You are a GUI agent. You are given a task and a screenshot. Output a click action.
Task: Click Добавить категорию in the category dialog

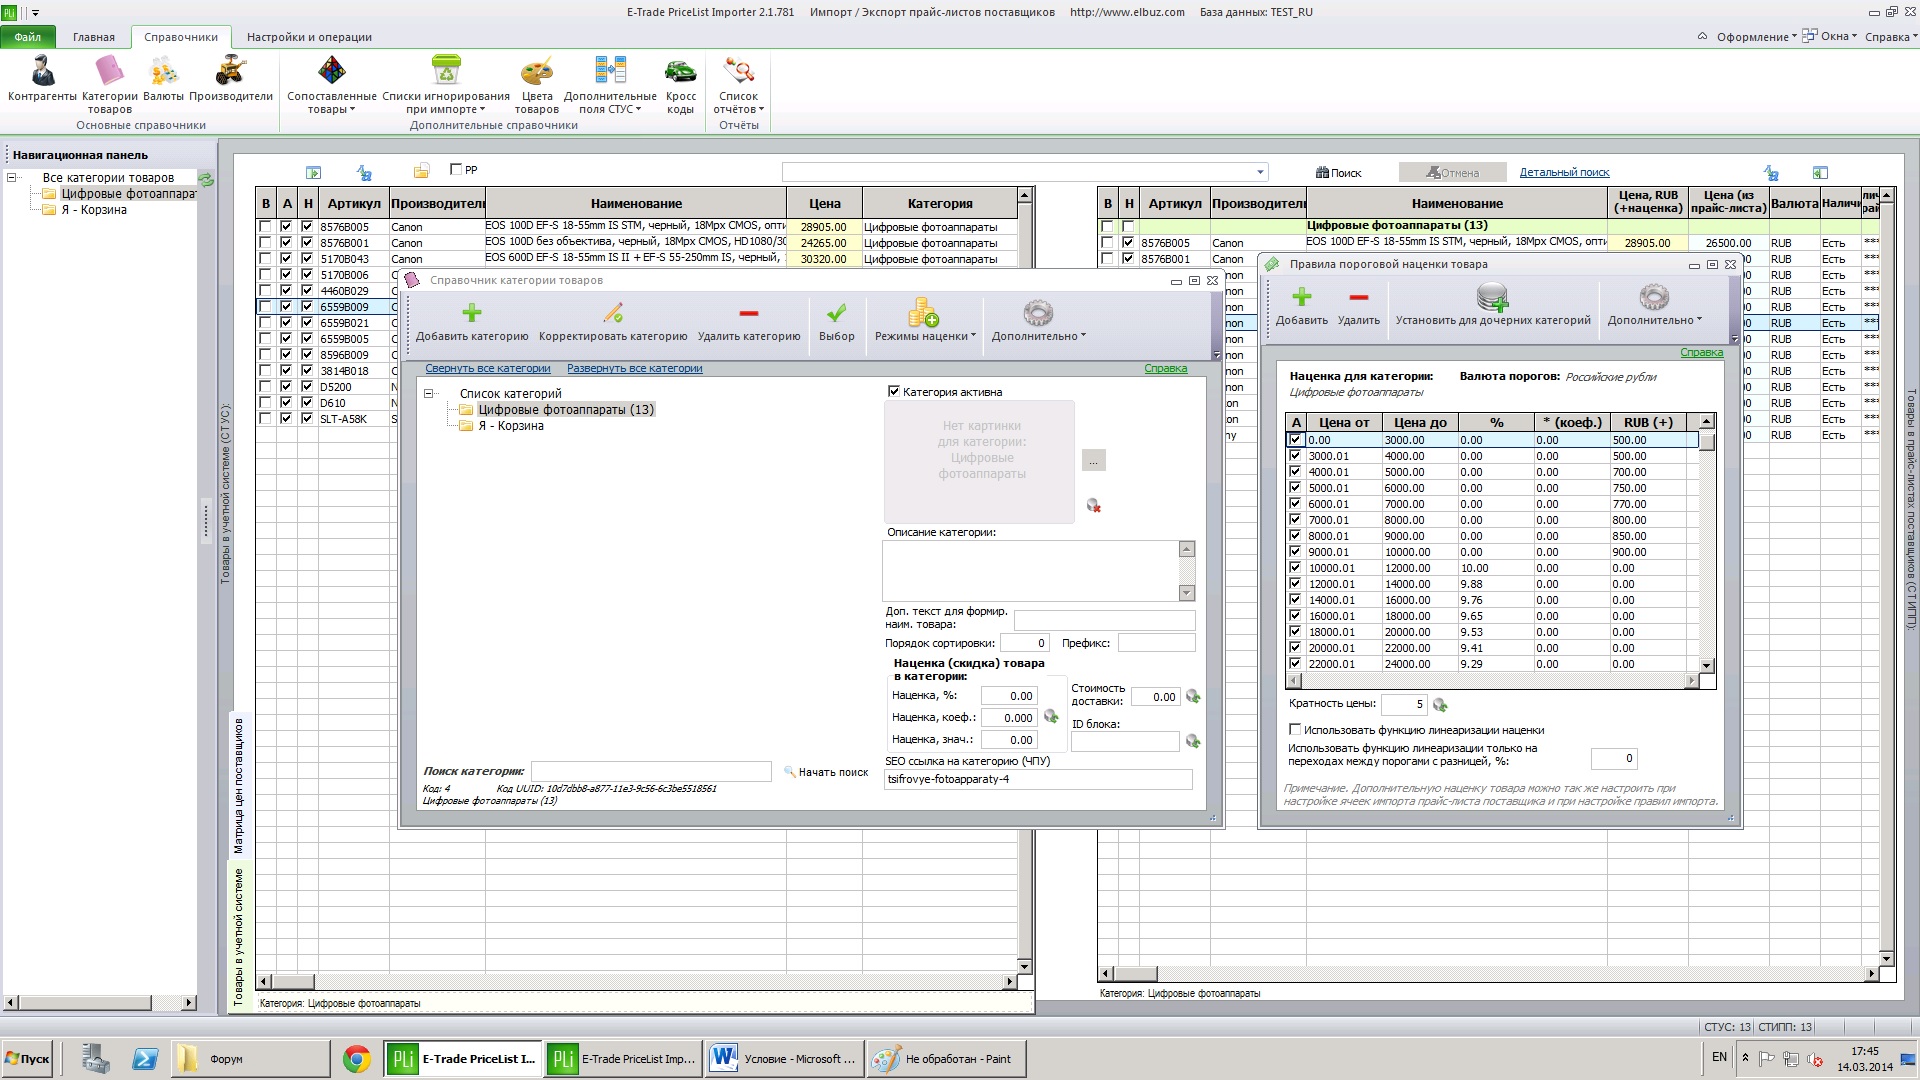(x=472, y=321)
